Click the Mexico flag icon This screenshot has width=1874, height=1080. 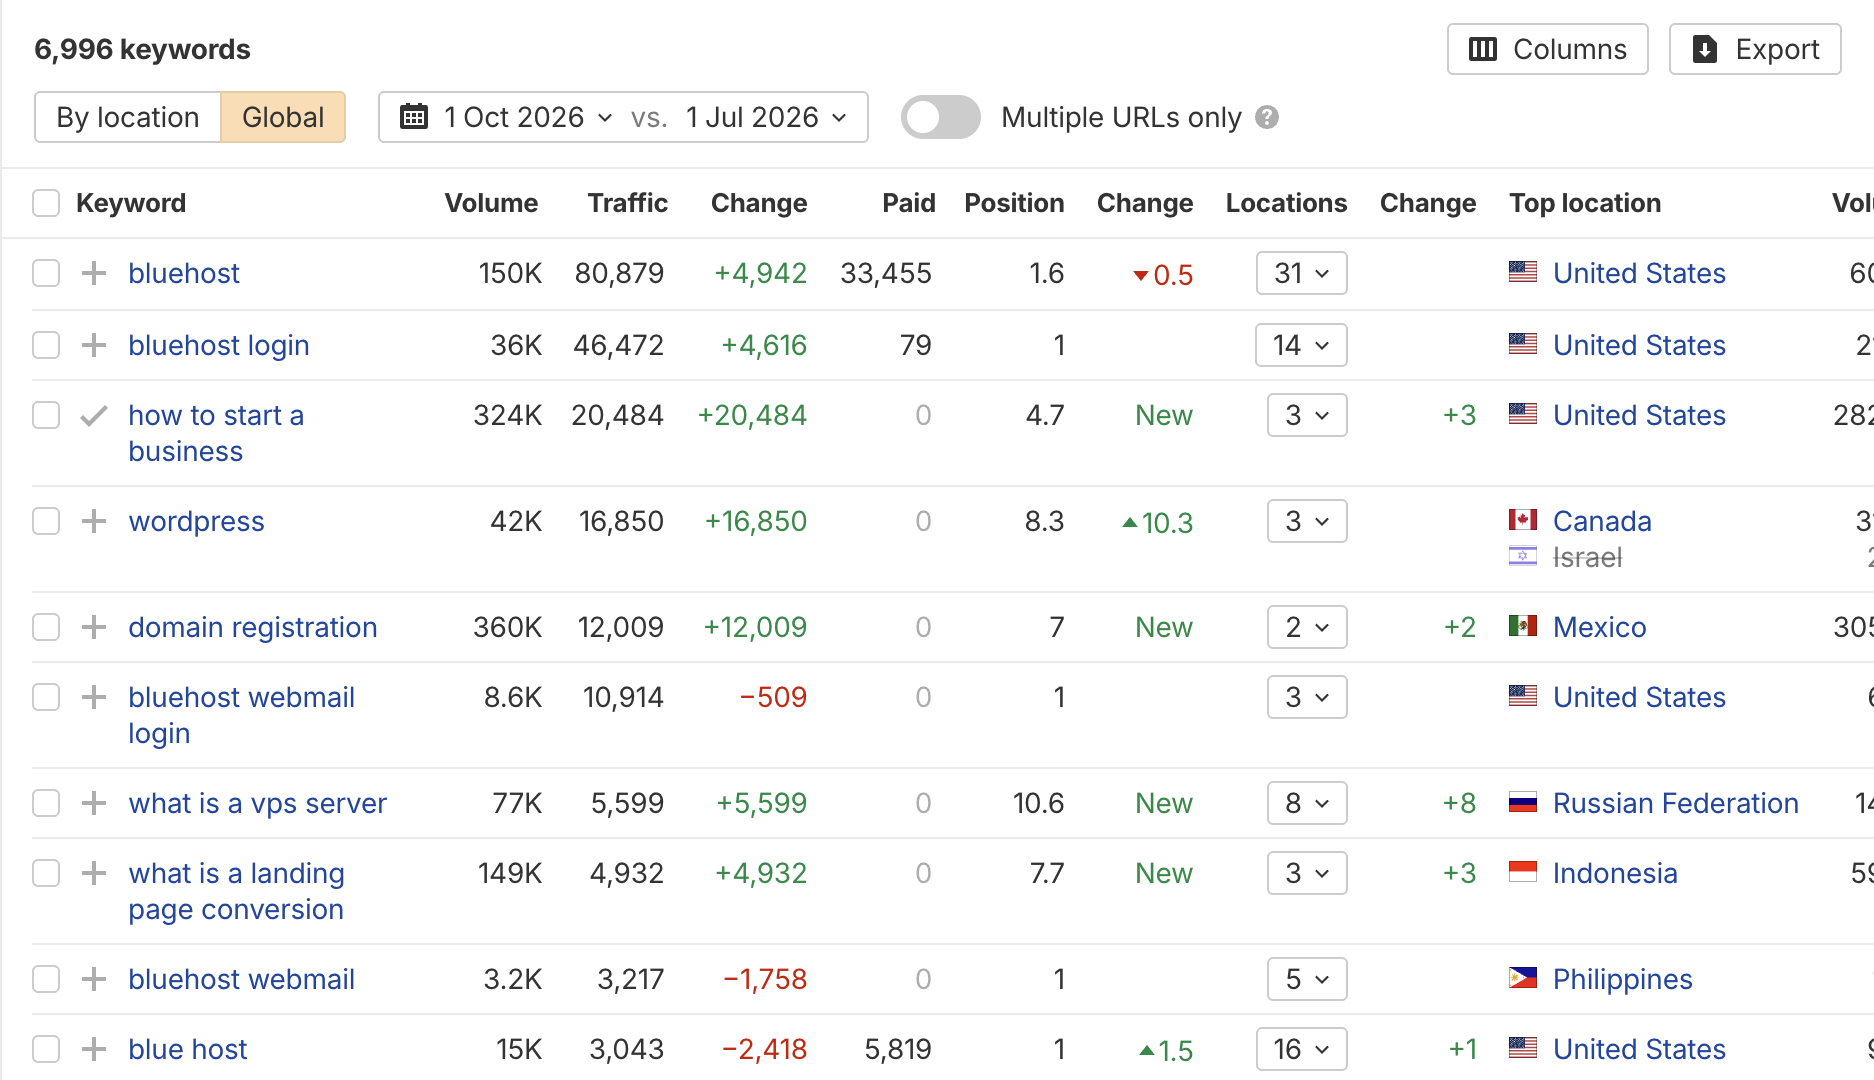pos(1523,626)
